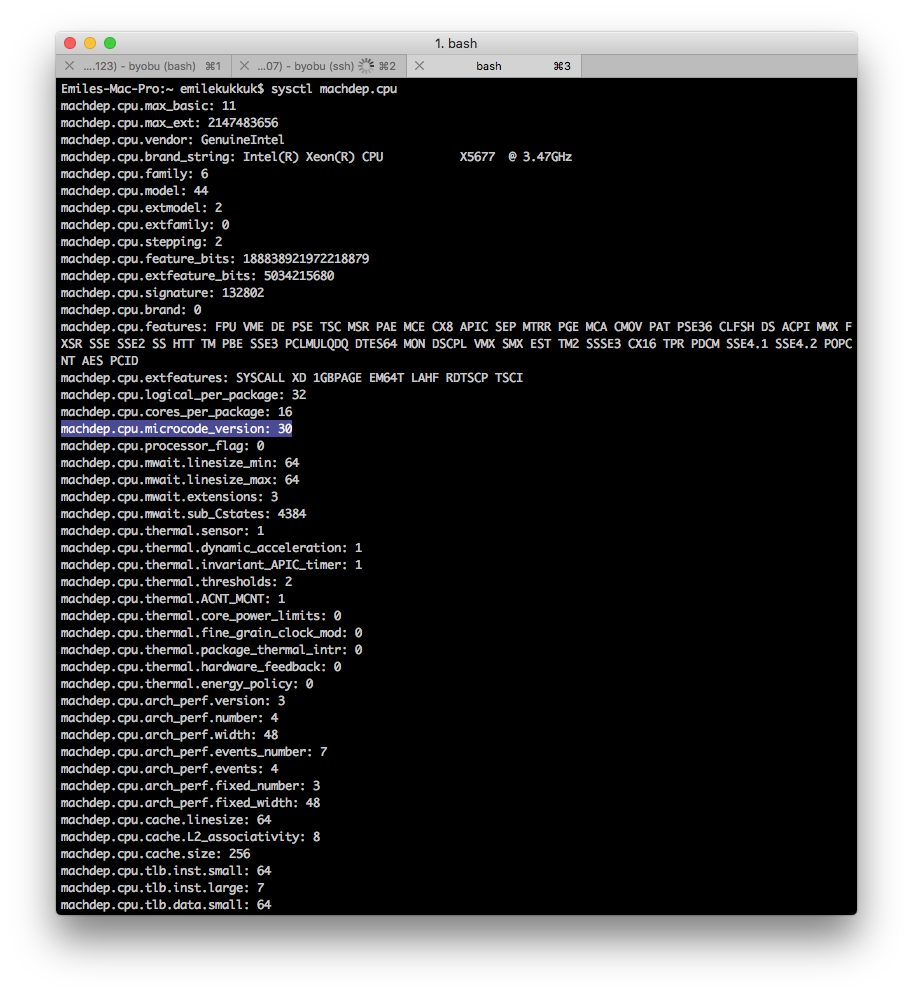The image size is (913, 995).
Task: Click the cache.L2_associativity: 8 line
Action: [x=190, y=837]
